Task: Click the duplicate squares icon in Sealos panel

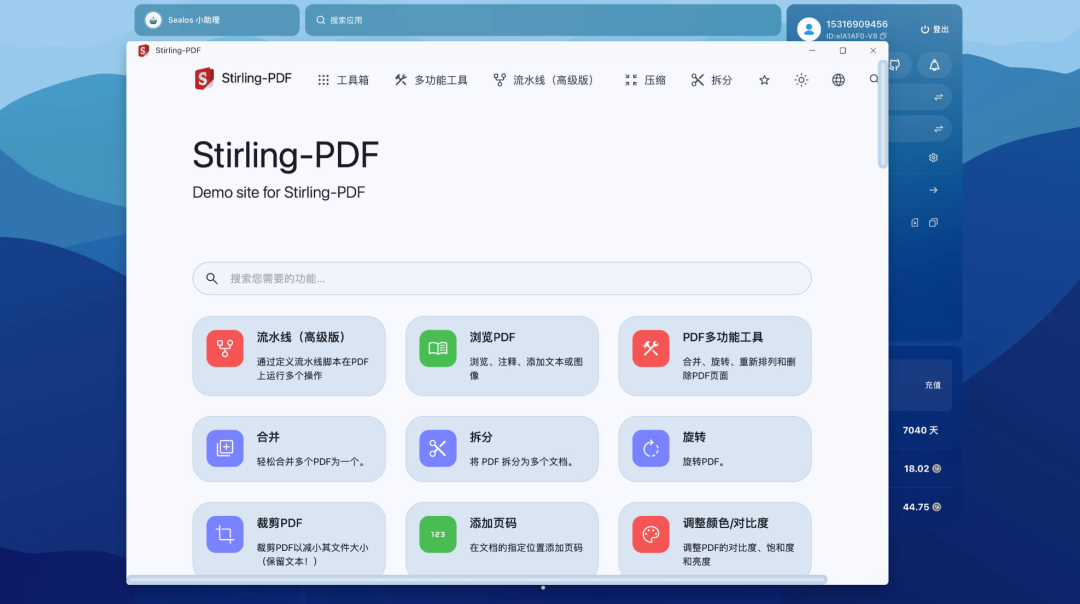Action: click(933, 222)
